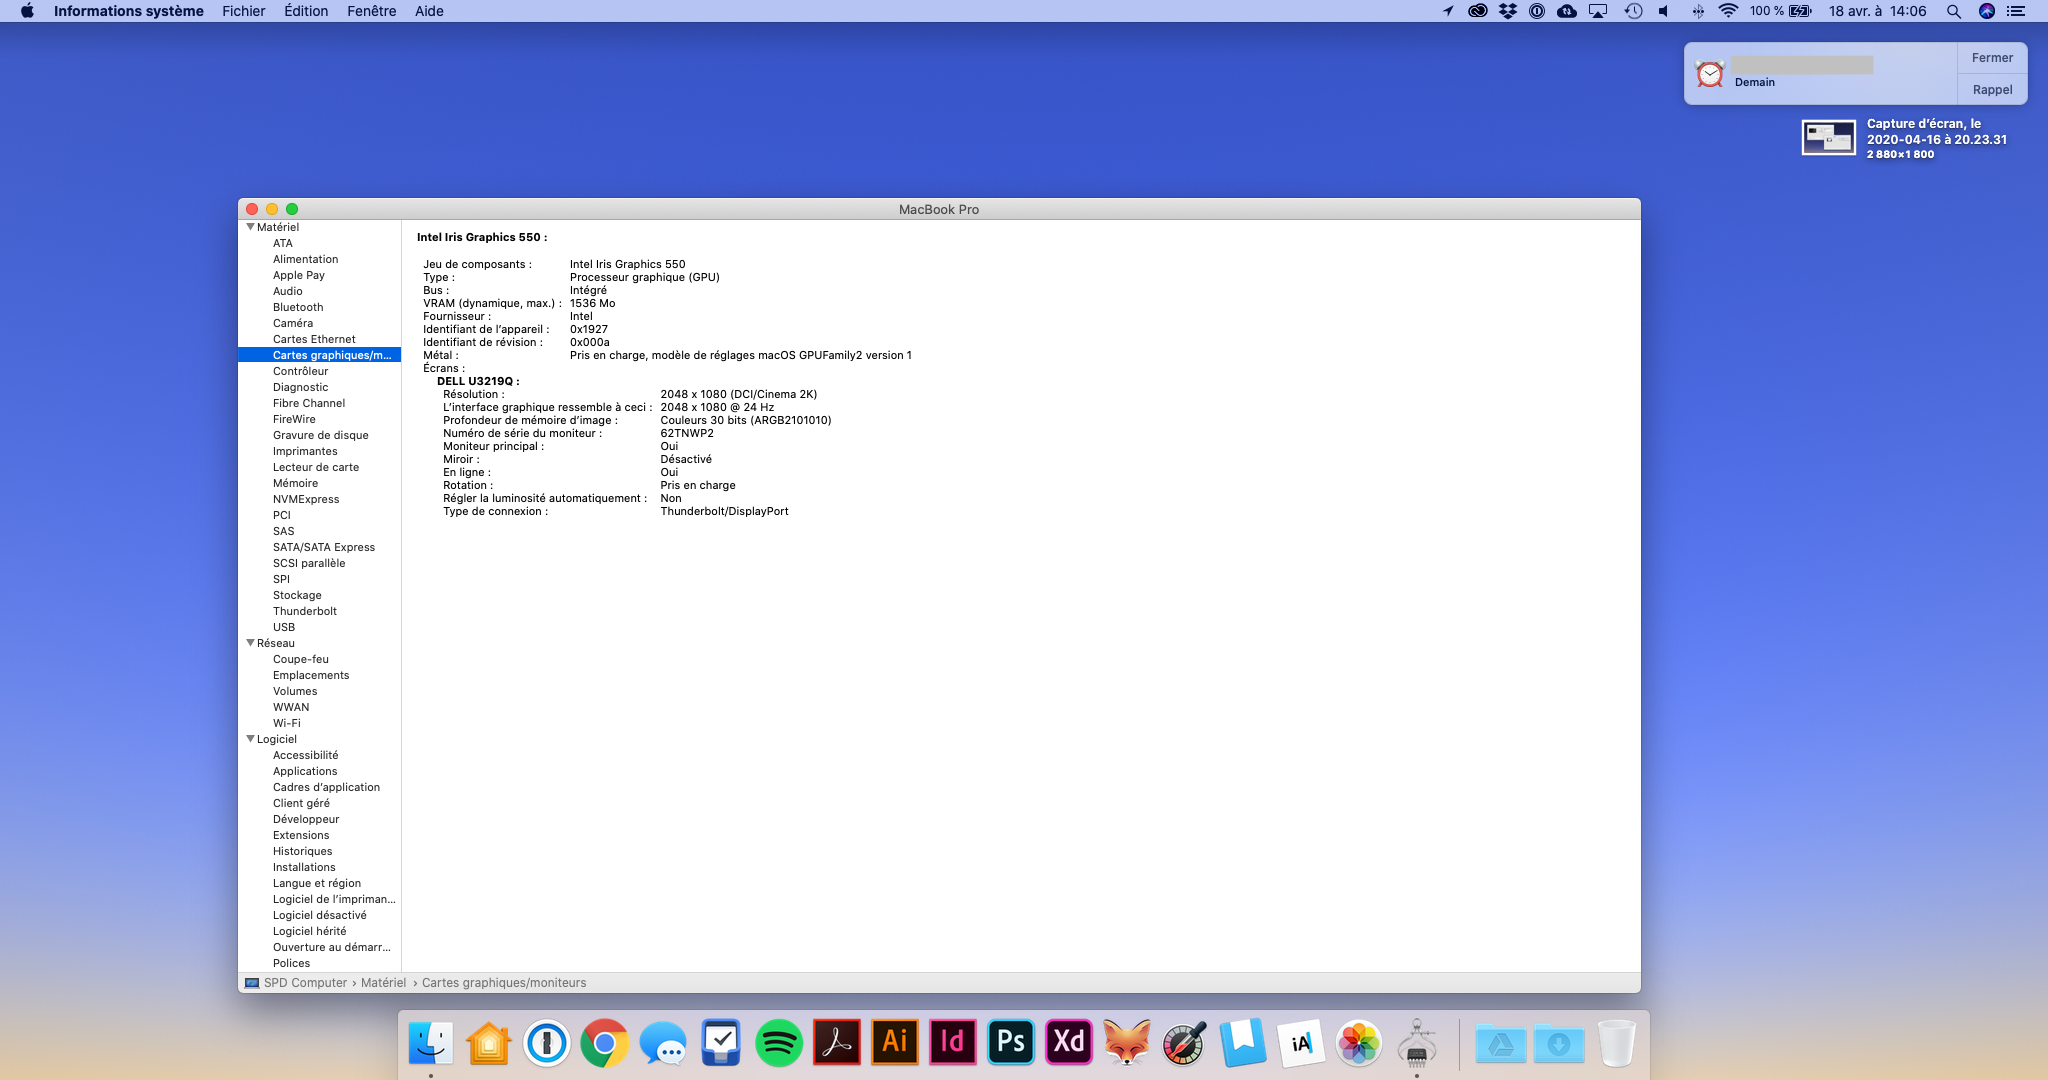
Task: Open Spotlight search magnifier in menu bar
Action: tap(1953, 11)
